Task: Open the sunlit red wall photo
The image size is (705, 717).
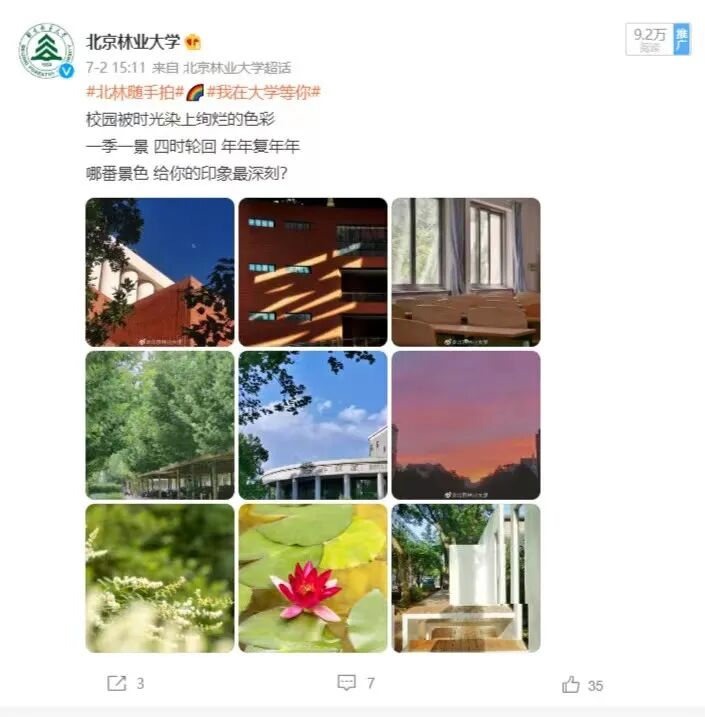Action: click(313, 272)
